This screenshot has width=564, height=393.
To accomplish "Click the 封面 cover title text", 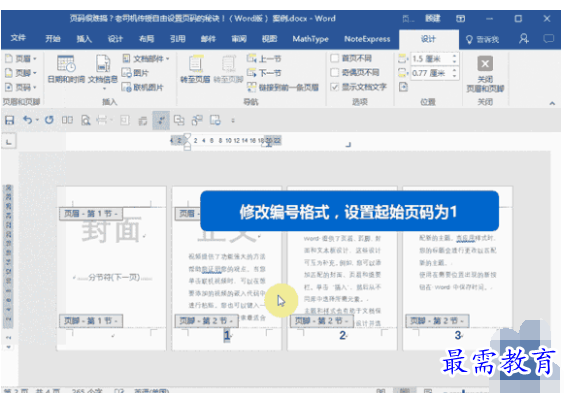I will pyautogui.click(x=111, y=230).
